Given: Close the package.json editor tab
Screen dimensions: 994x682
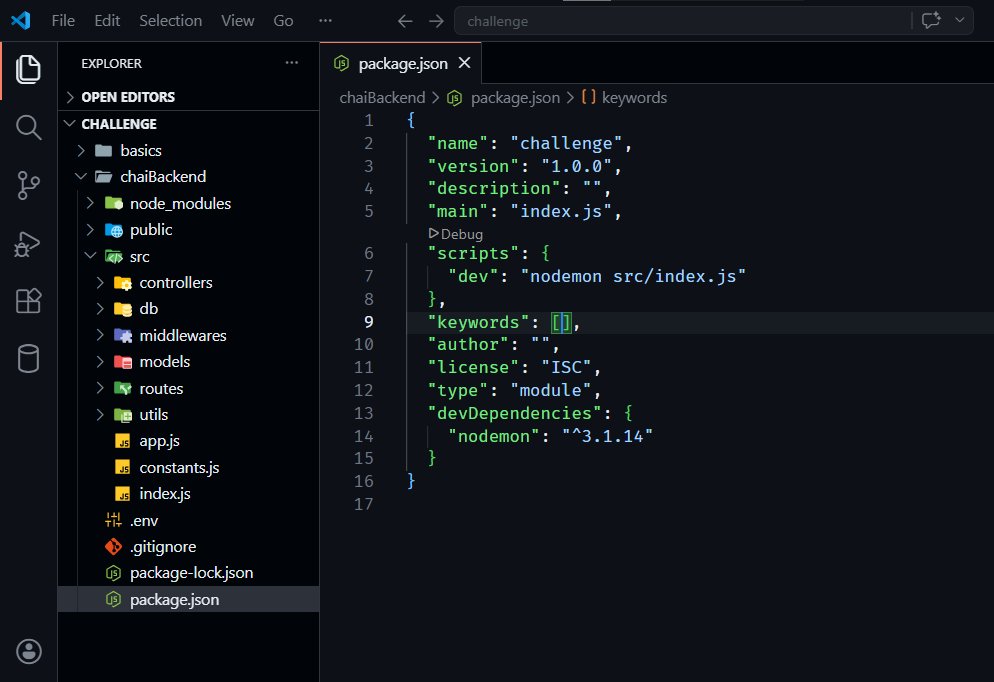Looking at the screenshot, I should [x=465, y=63].
